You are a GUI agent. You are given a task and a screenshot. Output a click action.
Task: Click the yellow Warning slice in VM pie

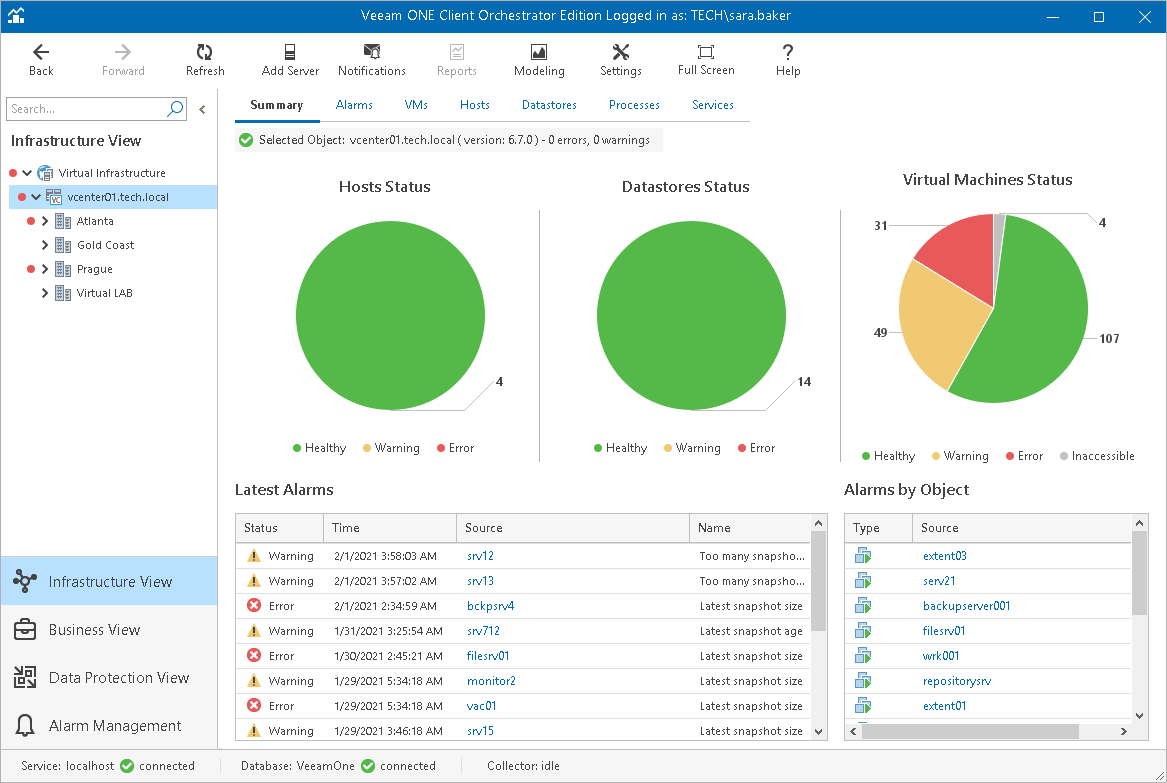click(x=938, y=320)
